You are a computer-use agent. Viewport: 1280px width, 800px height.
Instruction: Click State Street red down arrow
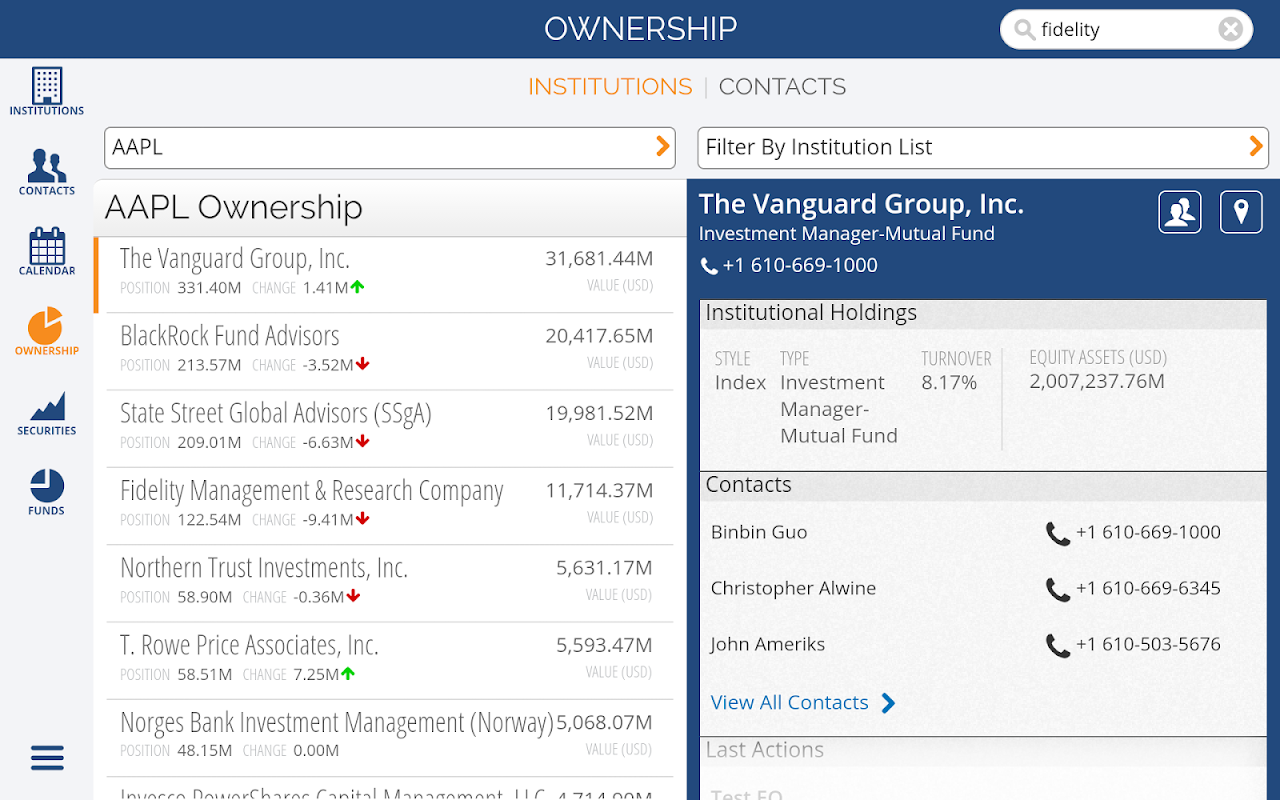[363, 441]
